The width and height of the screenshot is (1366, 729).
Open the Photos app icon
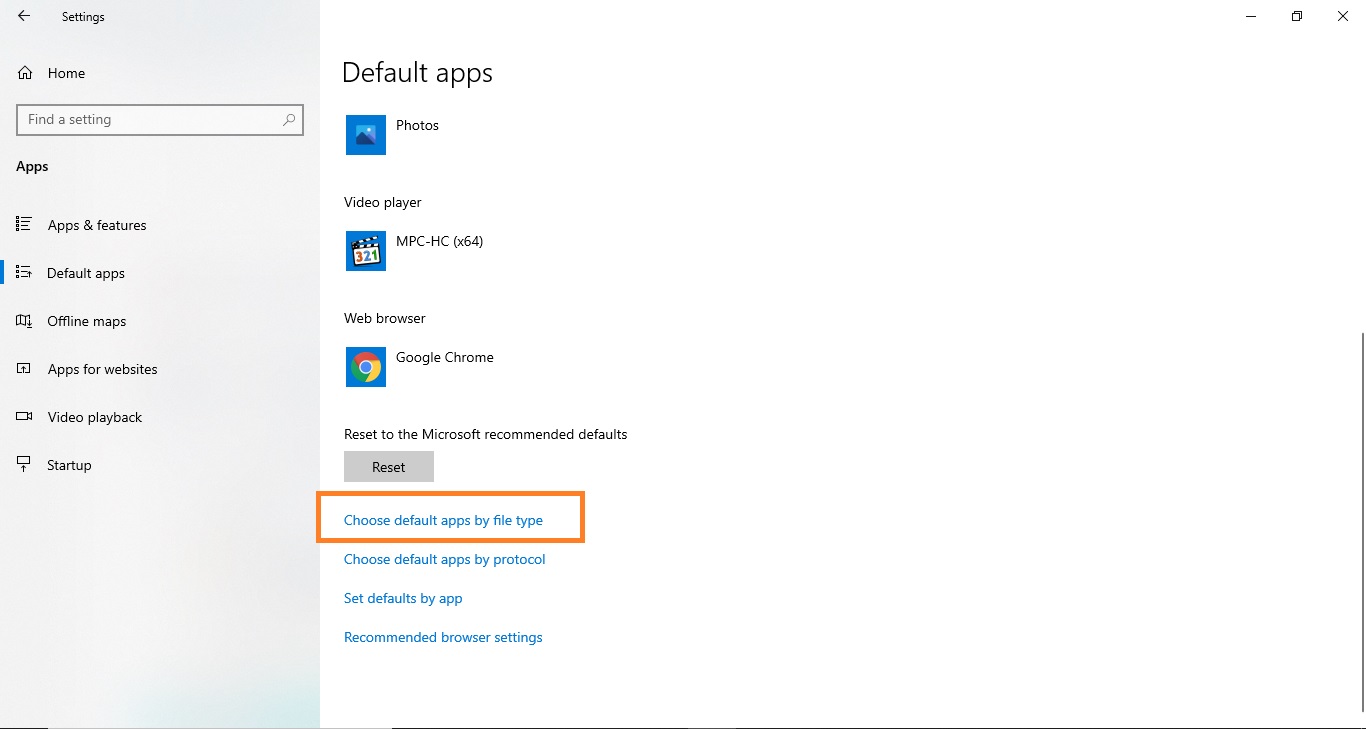tap(365, 135)
